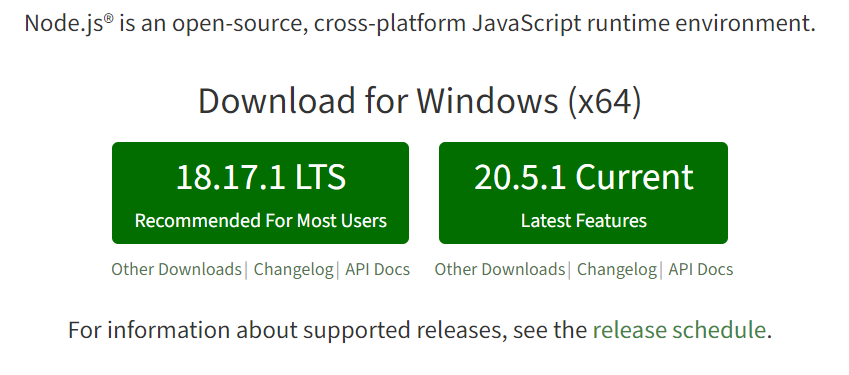
Task: Click the "Recommended For Most Users" subtitle
Action: [260, 221]
